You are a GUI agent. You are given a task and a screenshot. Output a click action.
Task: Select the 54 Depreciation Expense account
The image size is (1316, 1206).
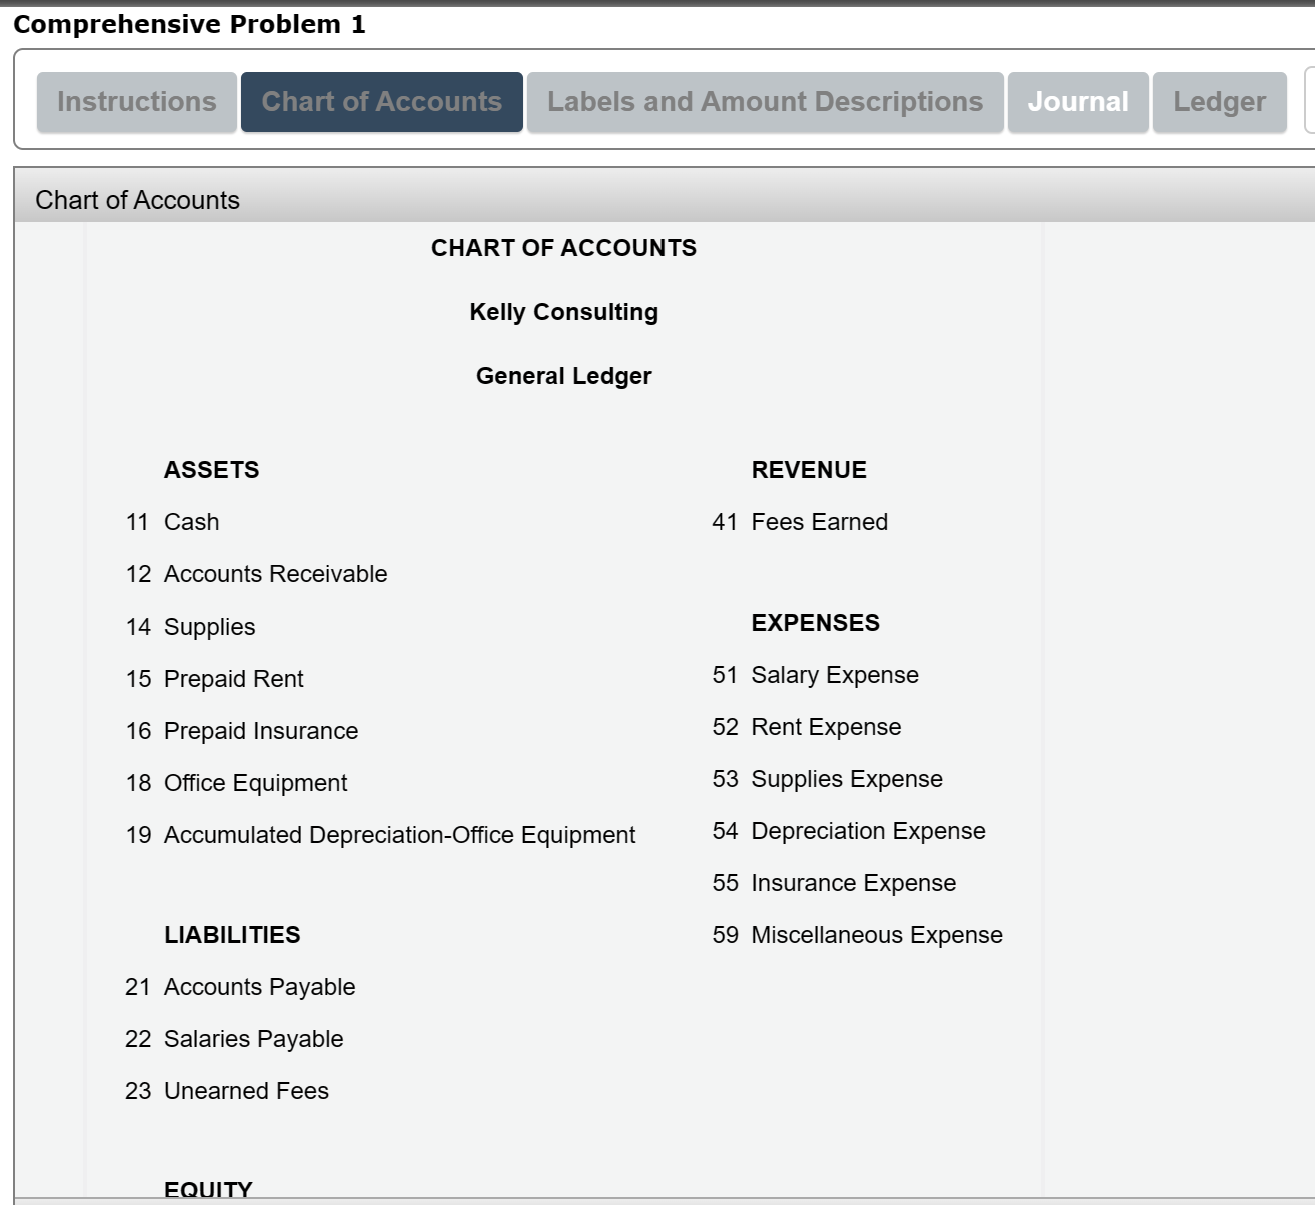click(x=849, y=831)
